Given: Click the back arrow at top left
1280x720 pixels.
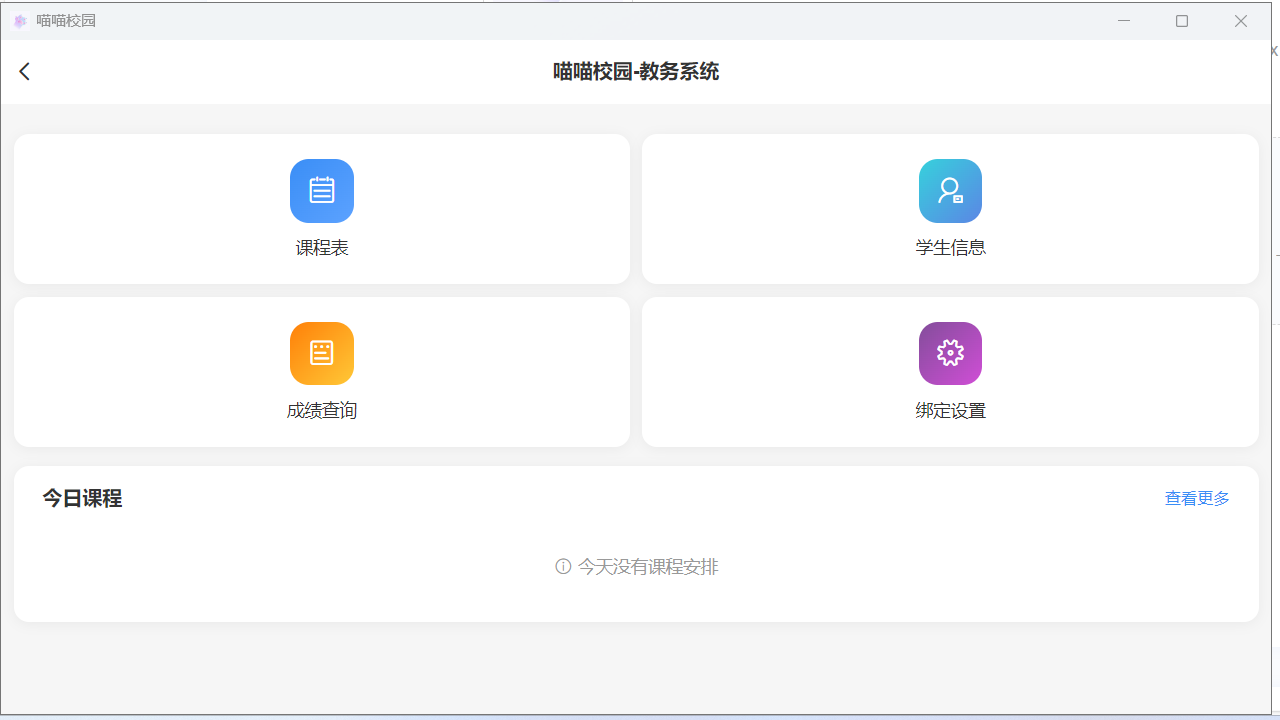Looking at the screenshot, I should (24, 71).
